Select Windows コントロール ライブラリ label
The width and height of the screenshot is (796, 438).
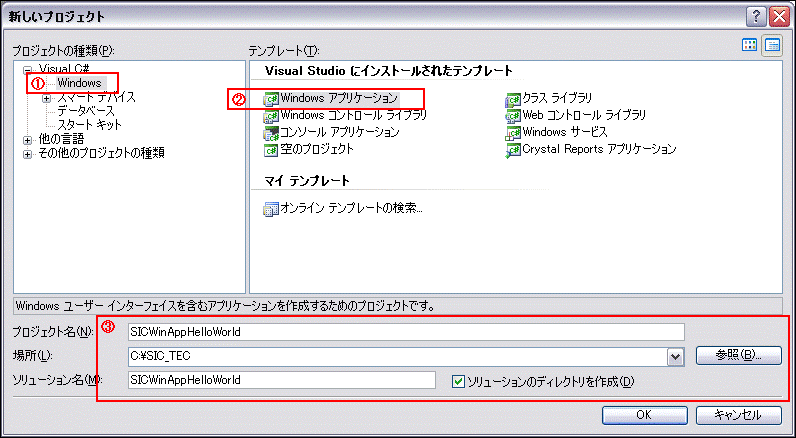pyautogui.click(x=354, y=115)
